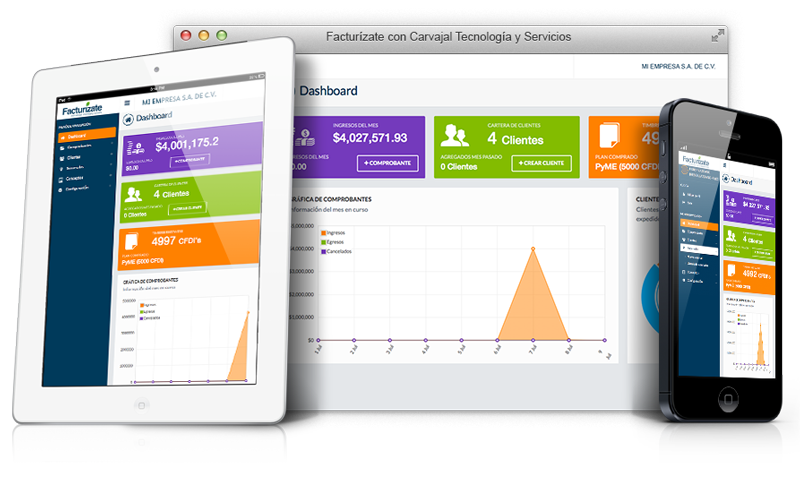This screenshot has height=489, width=800.
Task: Click document icon in desktop orange card
Action: click(609, 135)
